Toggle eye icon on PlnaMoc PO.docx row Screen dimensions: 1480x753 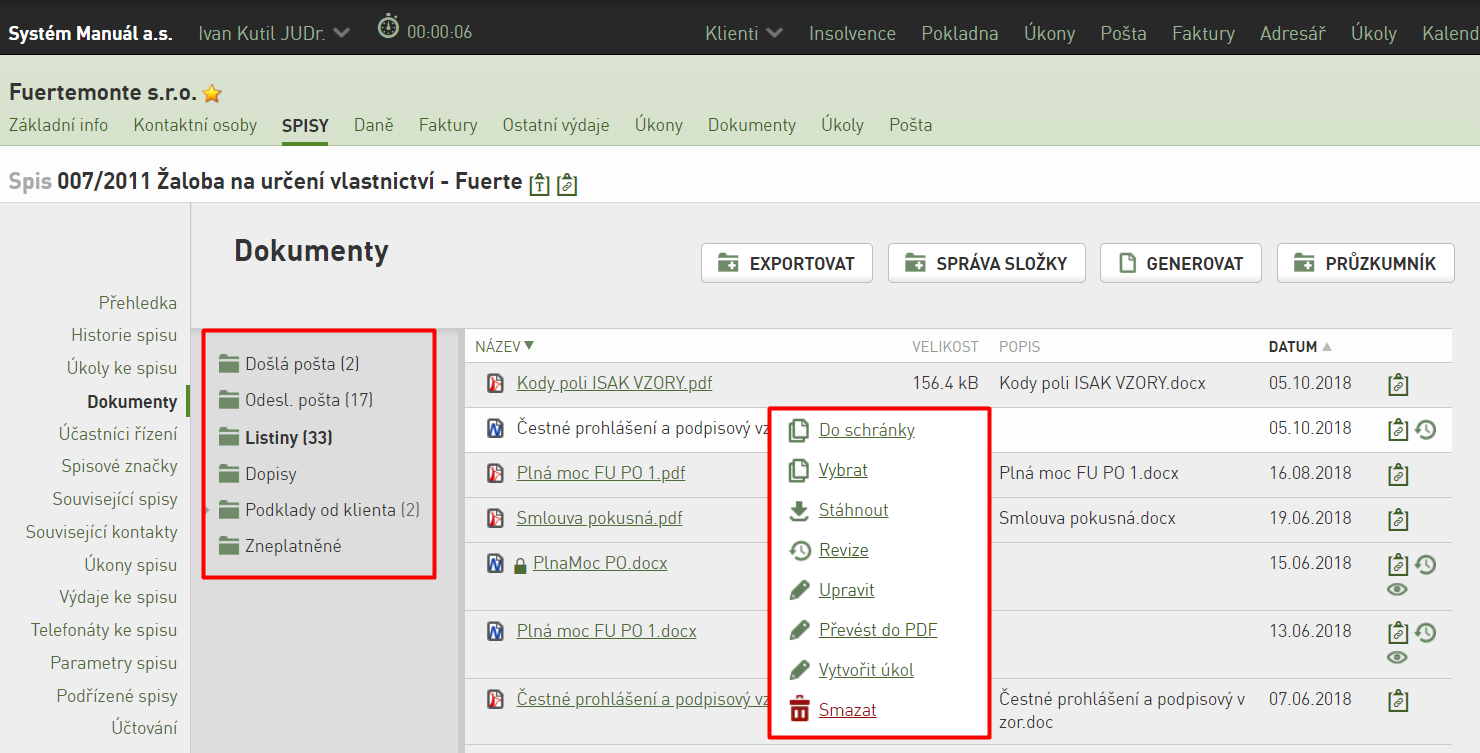pyautogui.click(x=1398, y=590)
